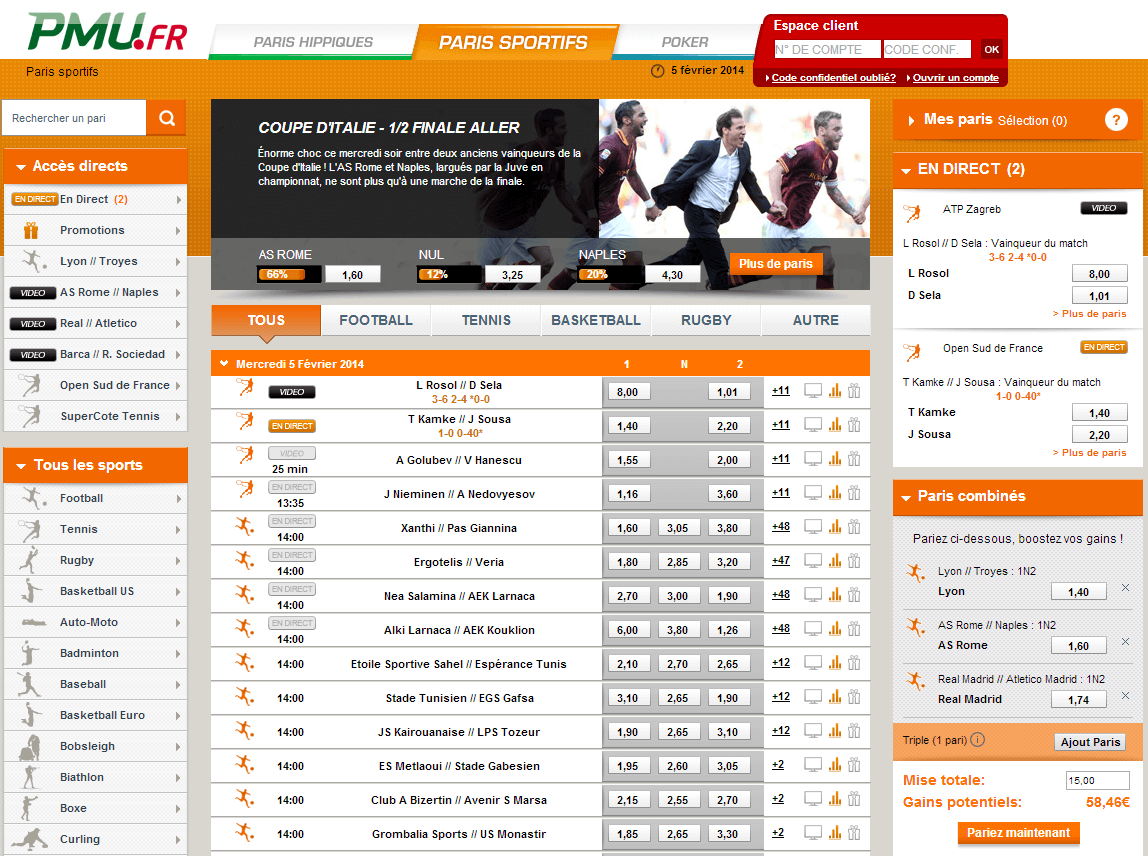This screenshot has width=1148, height=856.
Task: Select the RUGBY filter tab
Action: (706, 320)
